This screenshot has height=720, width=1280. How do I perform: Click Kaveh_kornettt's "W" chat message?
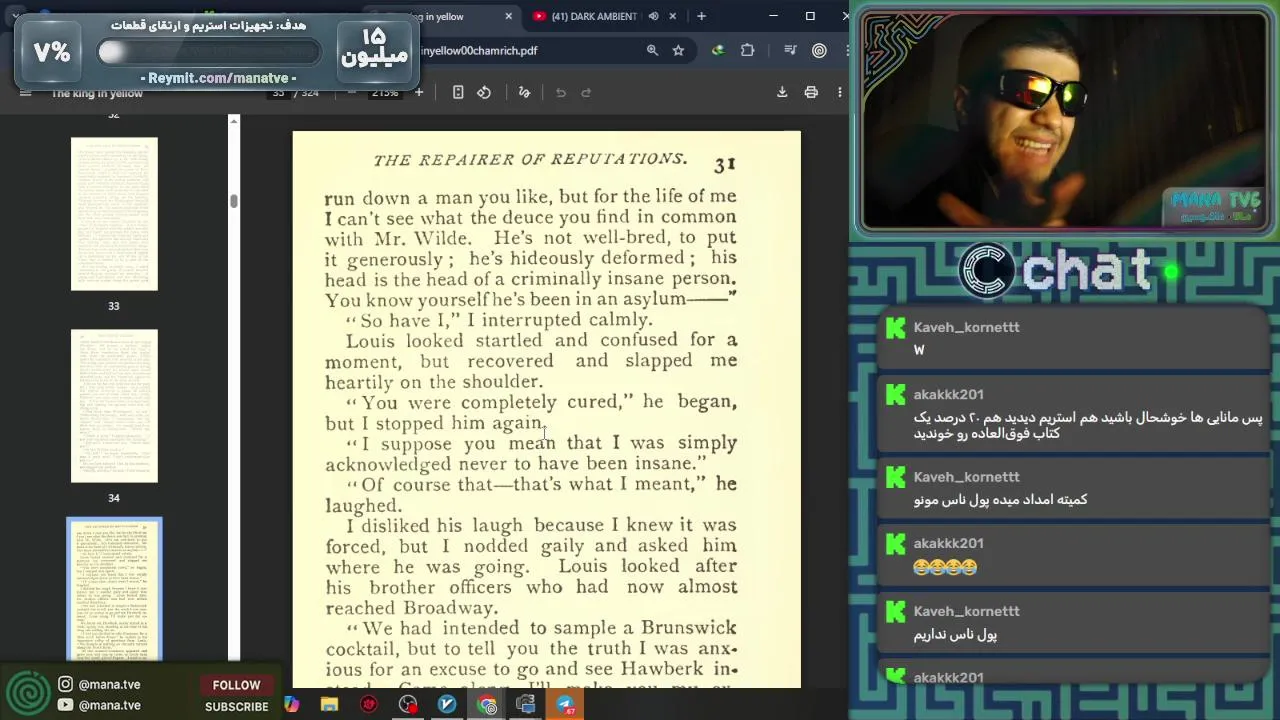(919, 350)
